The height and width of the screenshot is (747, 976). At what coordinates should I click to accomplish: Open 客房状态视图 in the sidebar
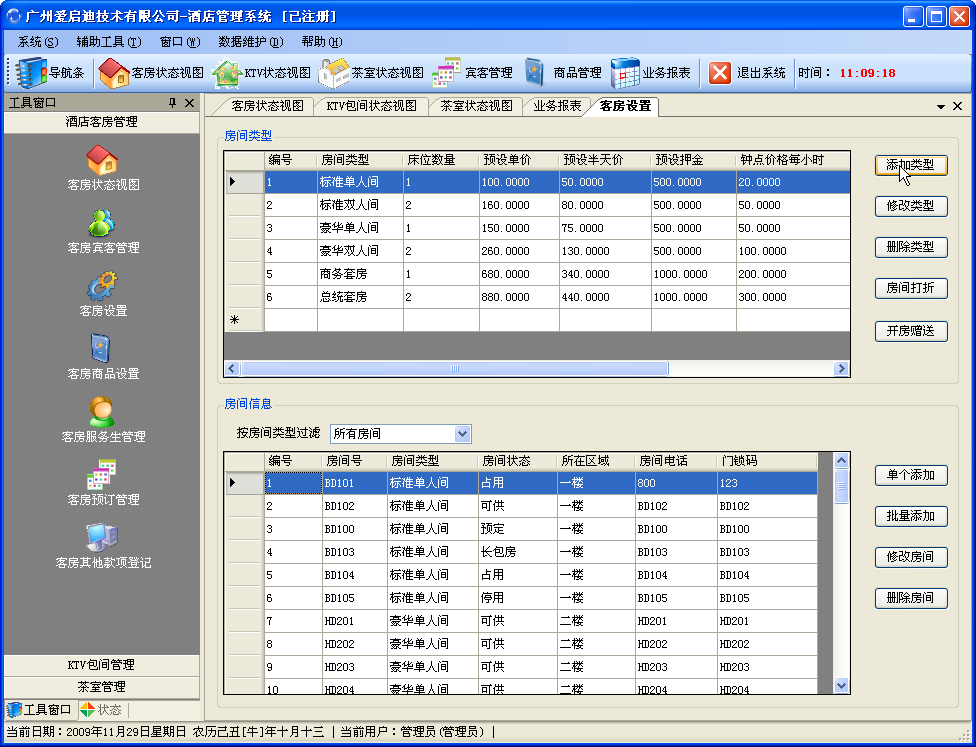coord(103,167)
